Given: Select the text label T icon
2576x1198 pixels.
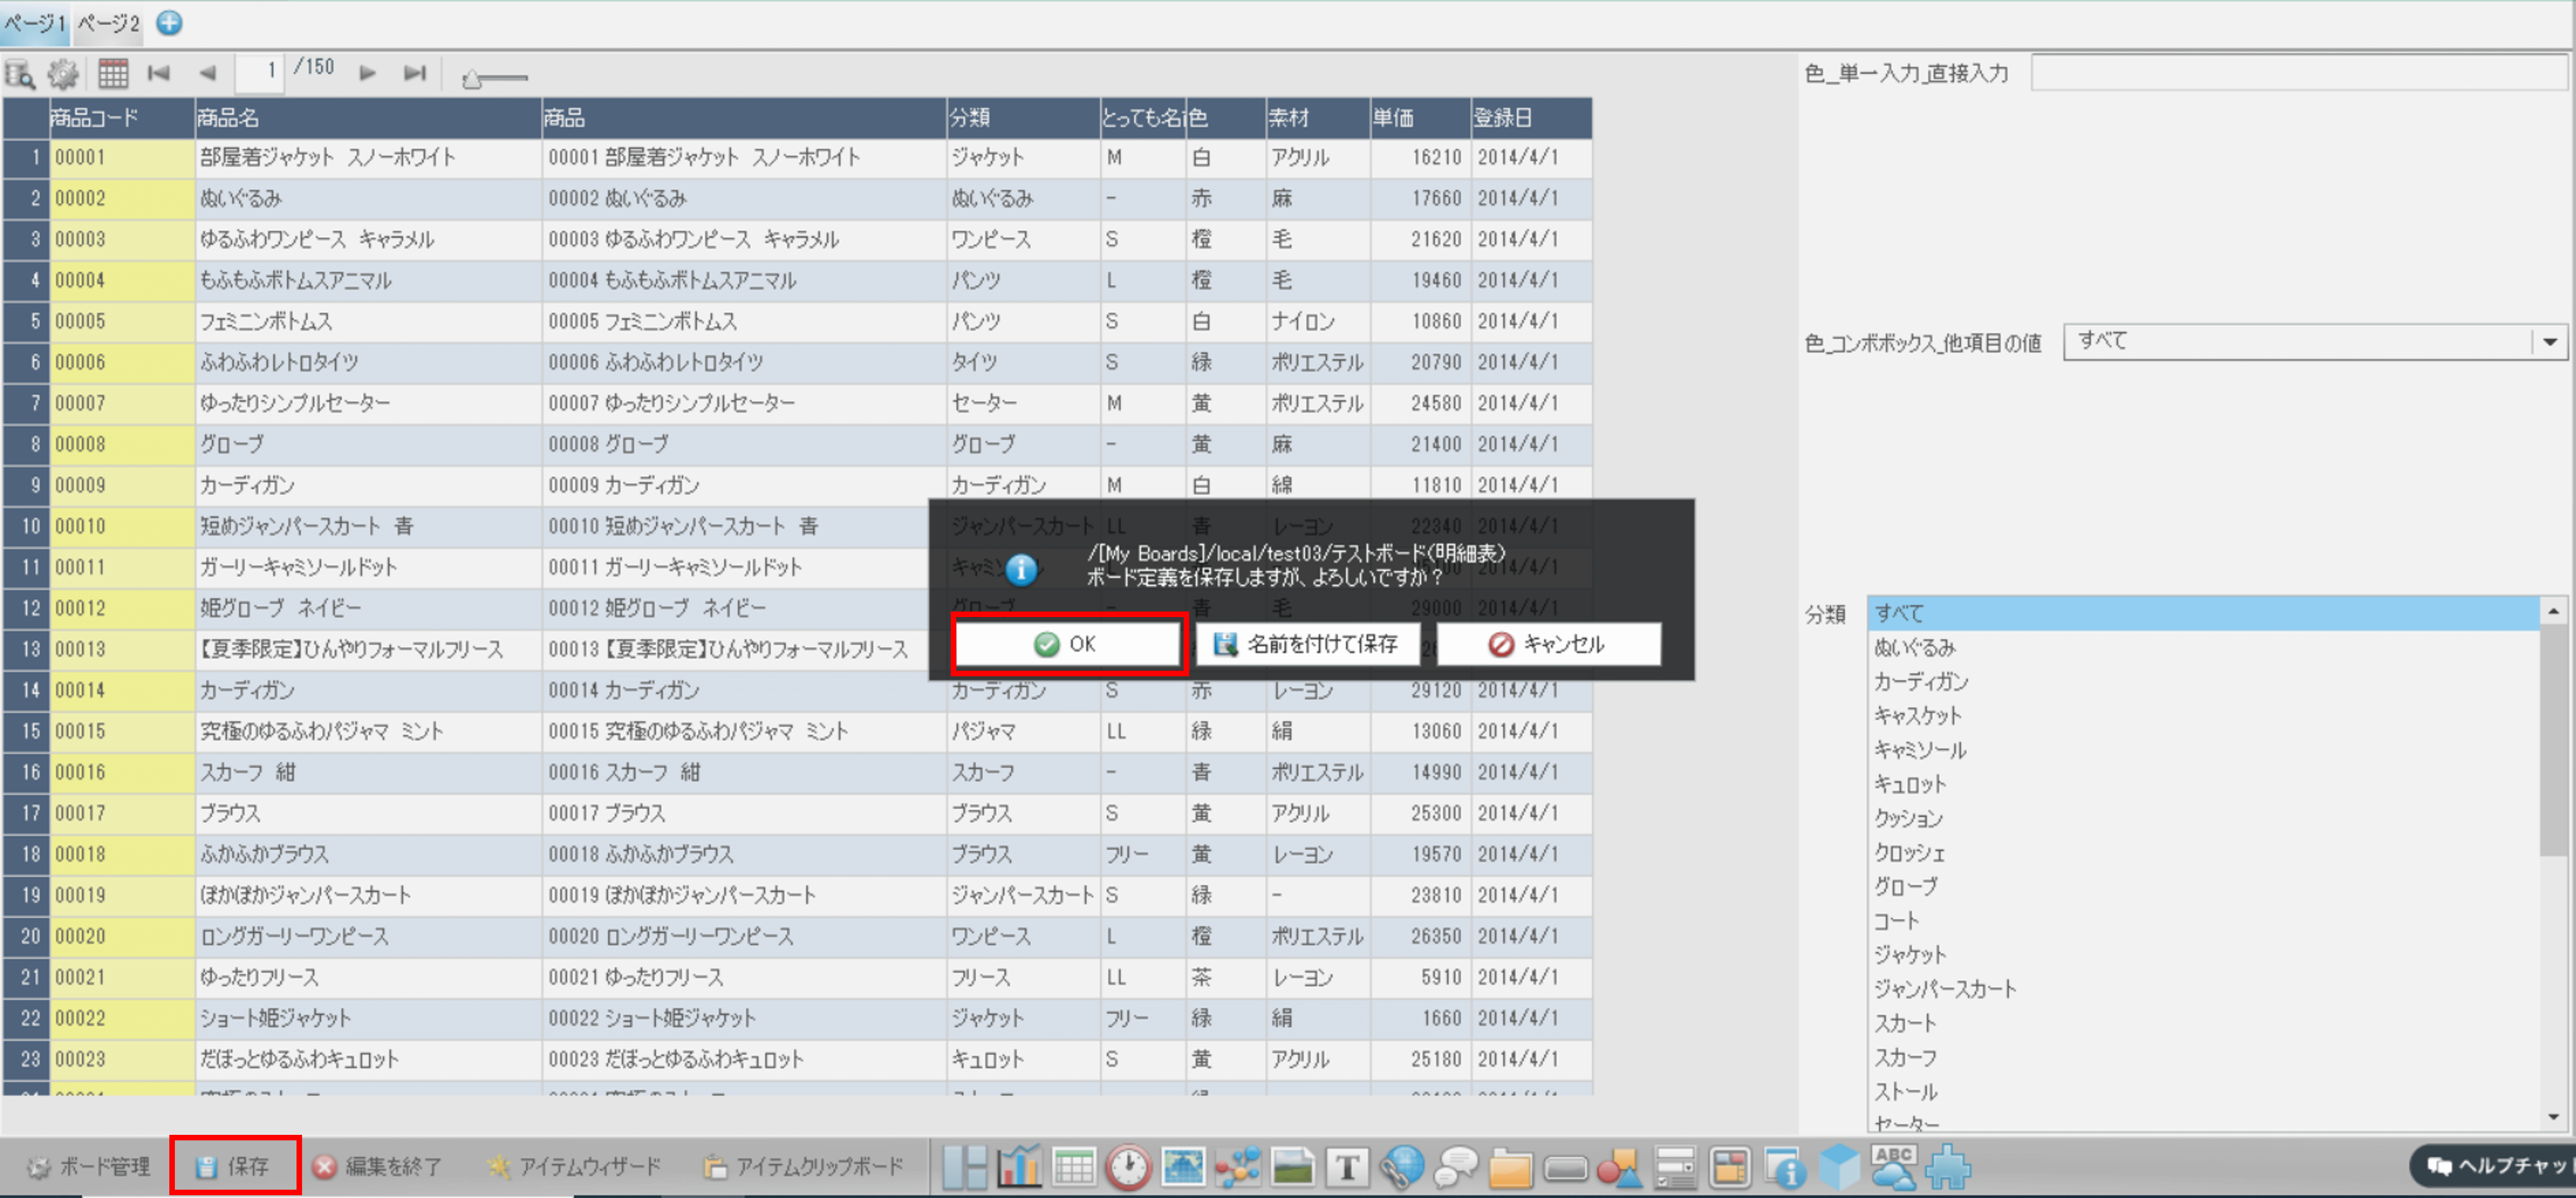Looking at the screenshot, I should tap(1347, 1167).
